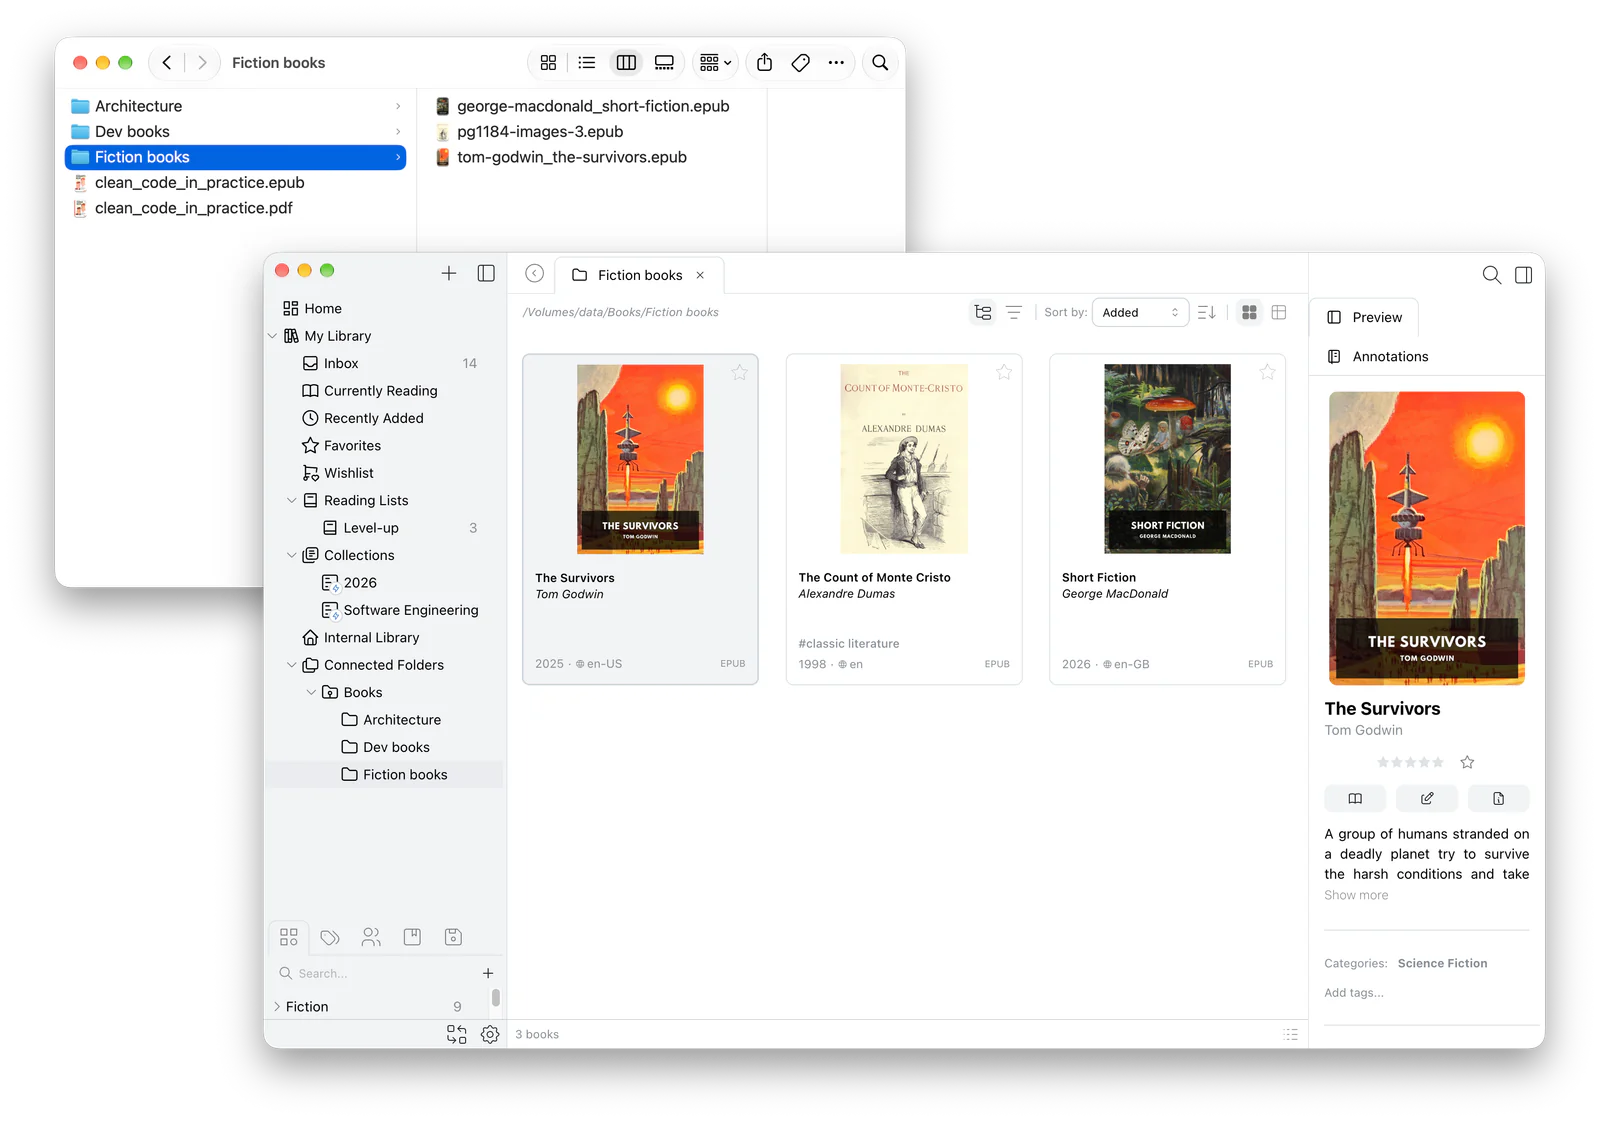Click the file document icon in preview

point(1498,798)
